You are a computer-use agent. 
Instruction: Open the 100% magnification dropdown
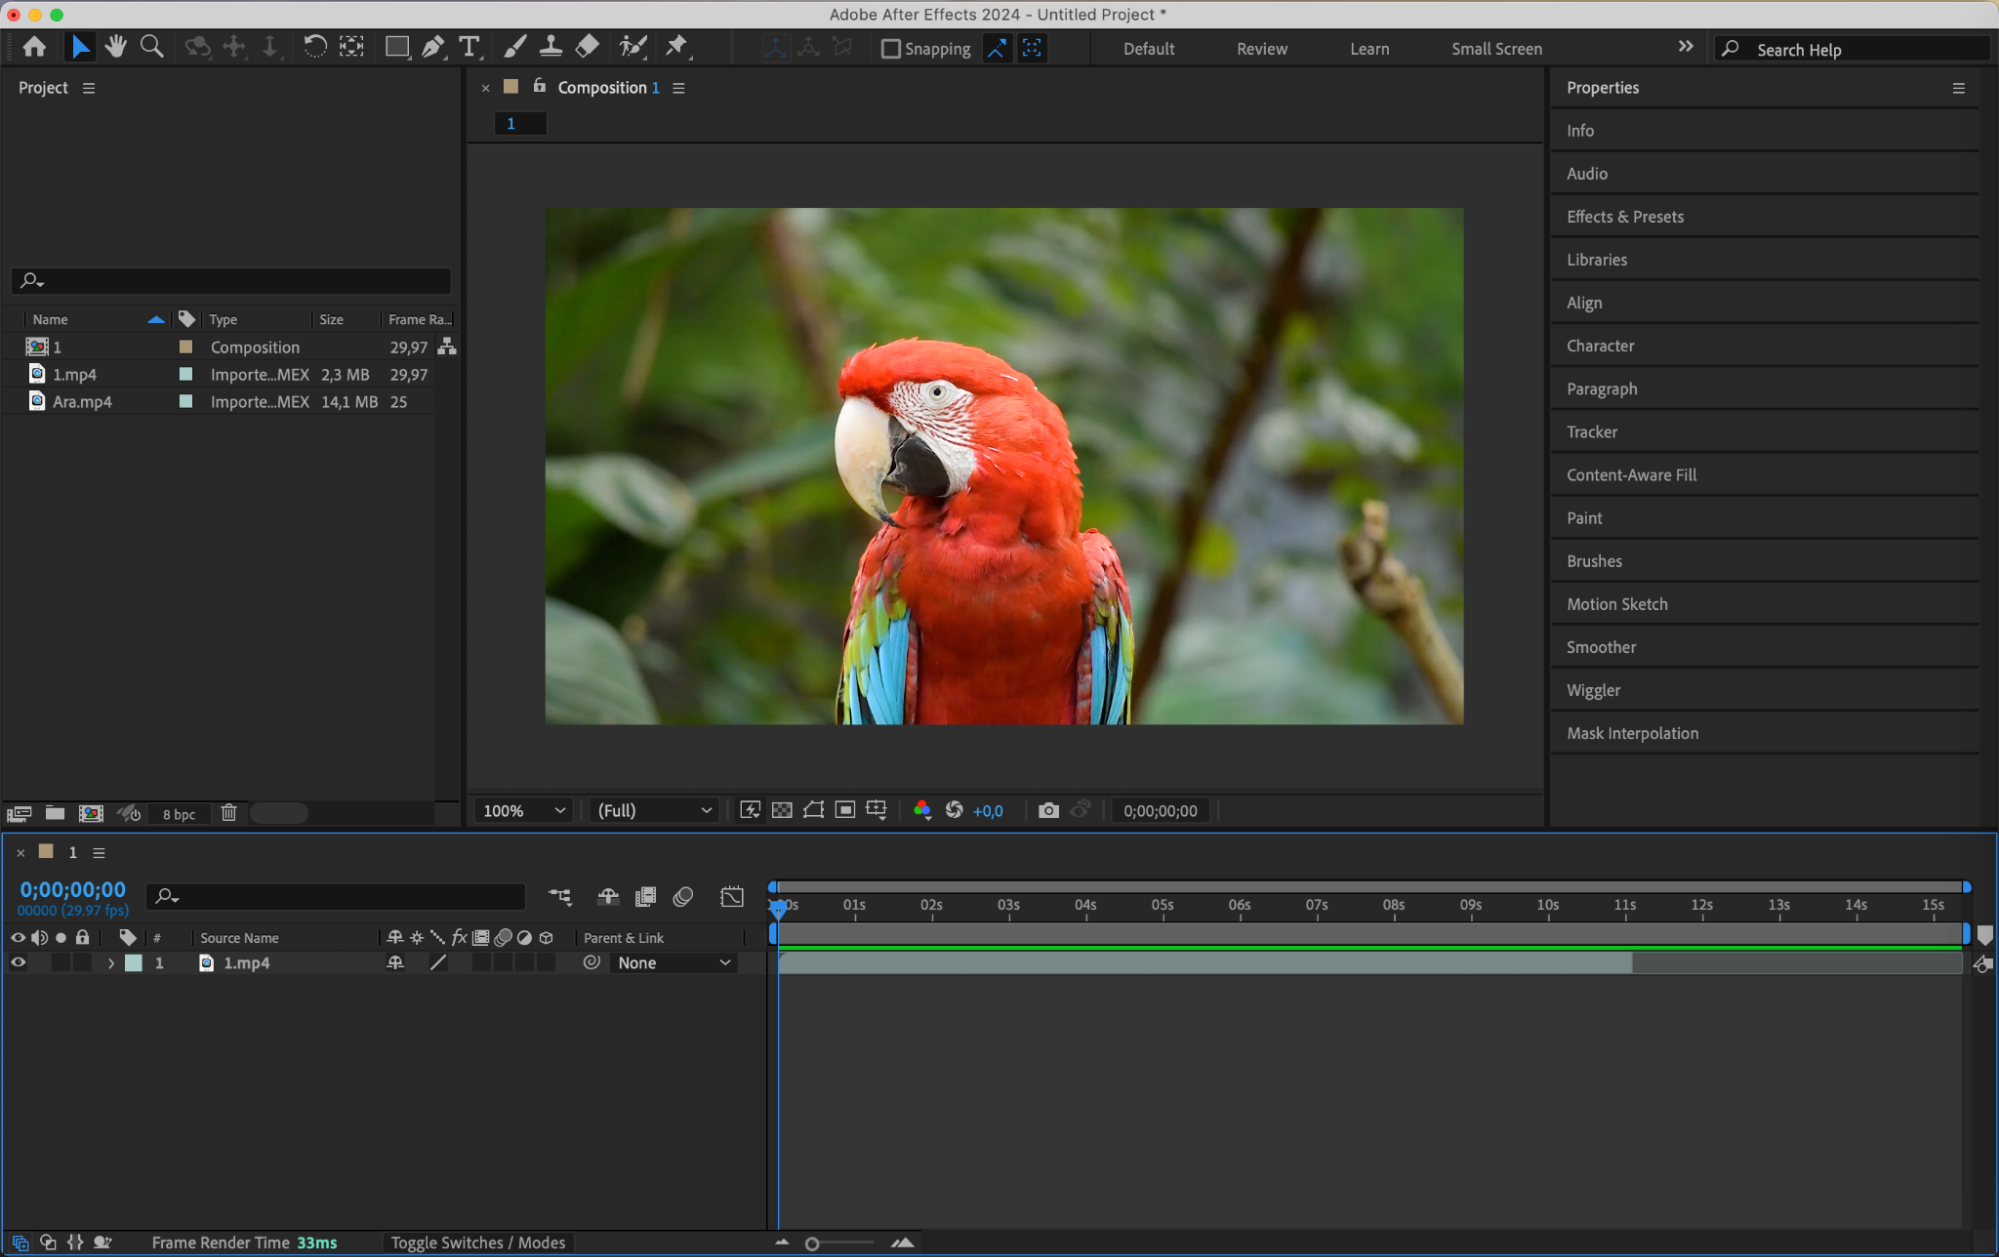point(524,810)
